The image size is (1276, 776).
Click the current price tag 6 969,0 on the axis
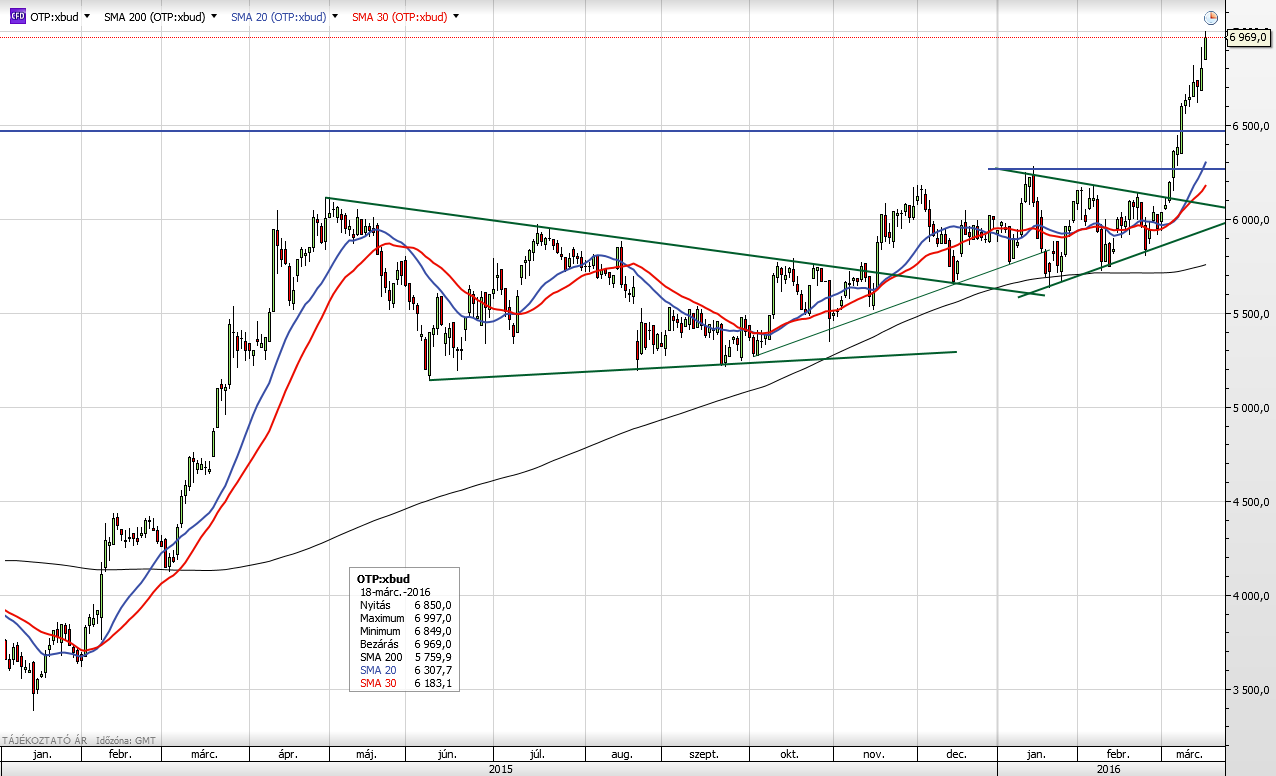pyautogui.click(x=1248, y=36)
